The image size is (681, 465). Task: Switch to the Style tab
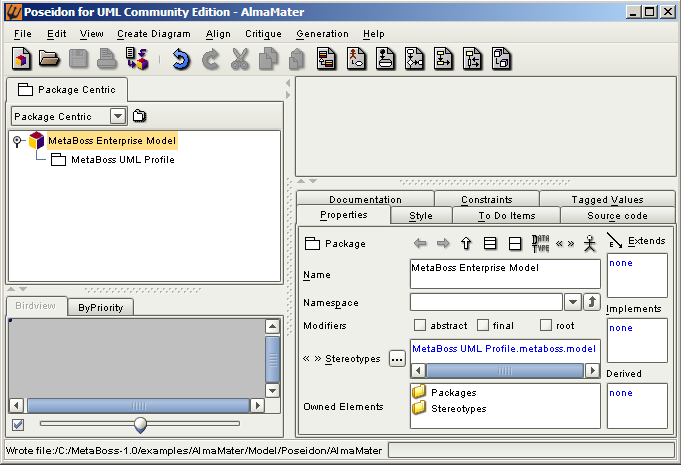pyautogui.click(x=421, y=215)
